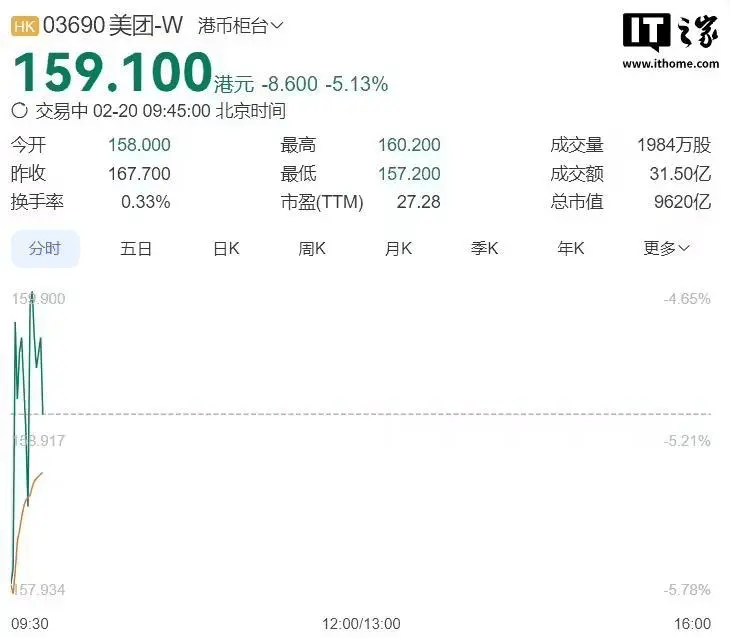The image size is (730, 638).
Task: Switch to the 月K monthly chart tab
Action: (399, 248)
